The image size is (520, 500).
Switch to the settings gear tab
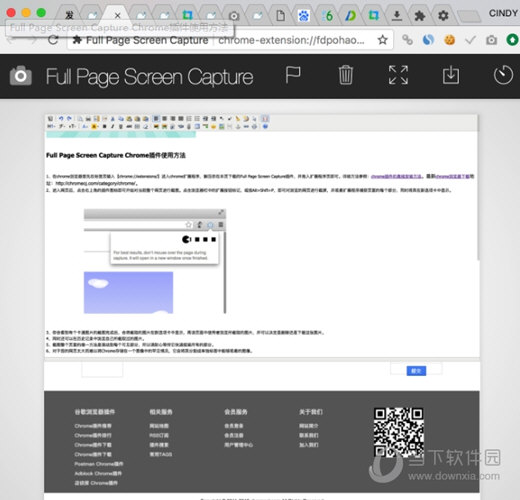[443, 15]
